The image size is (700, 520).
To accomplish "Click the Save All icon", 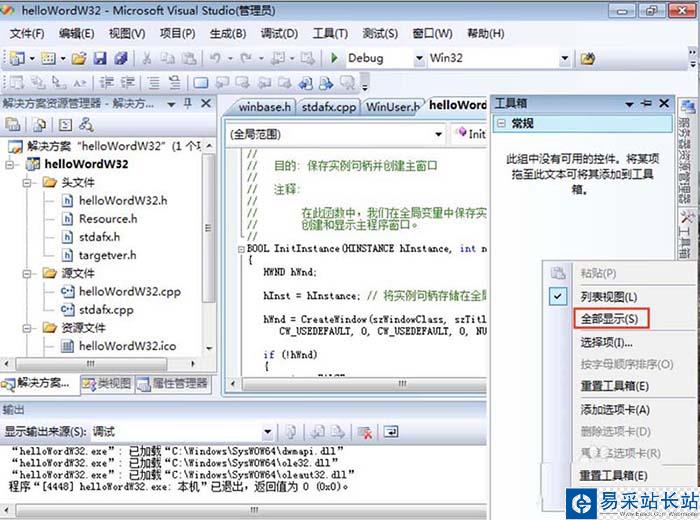I will pos(121,58).
